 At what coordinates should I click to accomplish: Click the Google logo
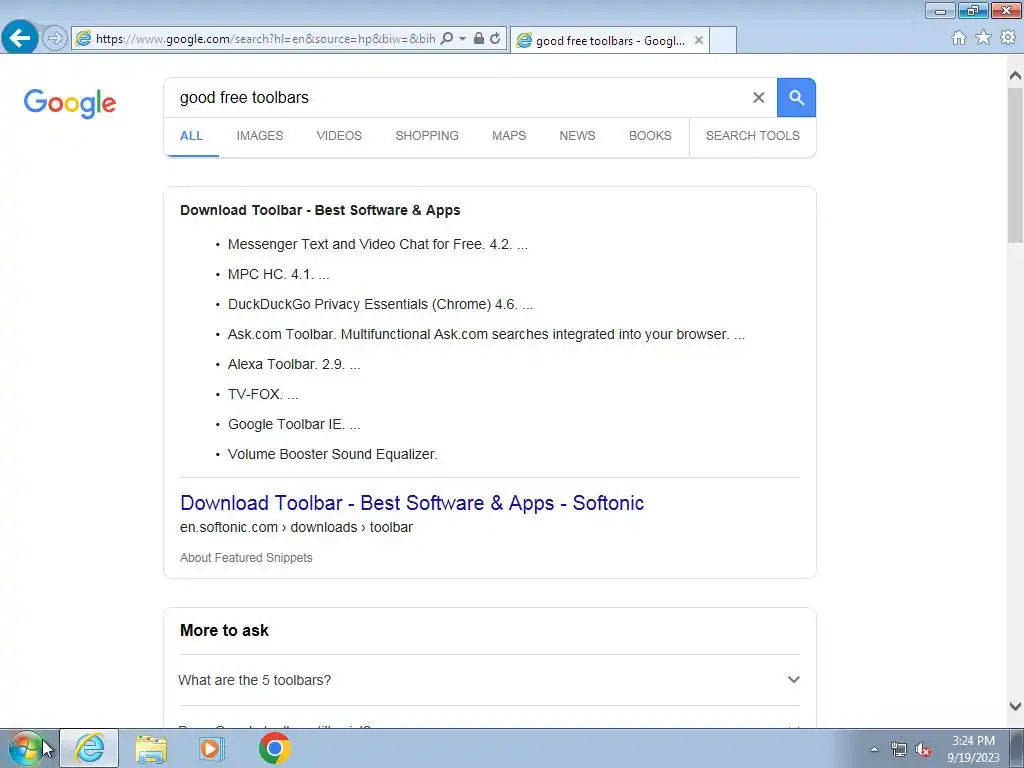point(70,103)
